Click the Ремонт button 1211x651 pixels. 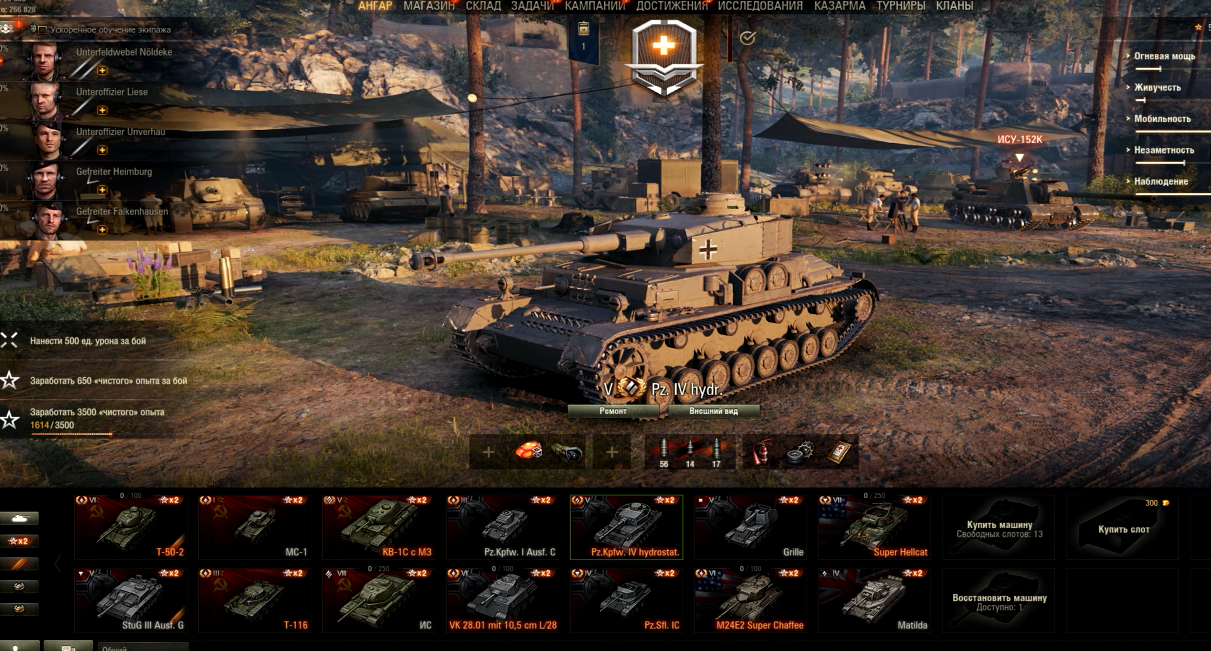click(614, 411)
